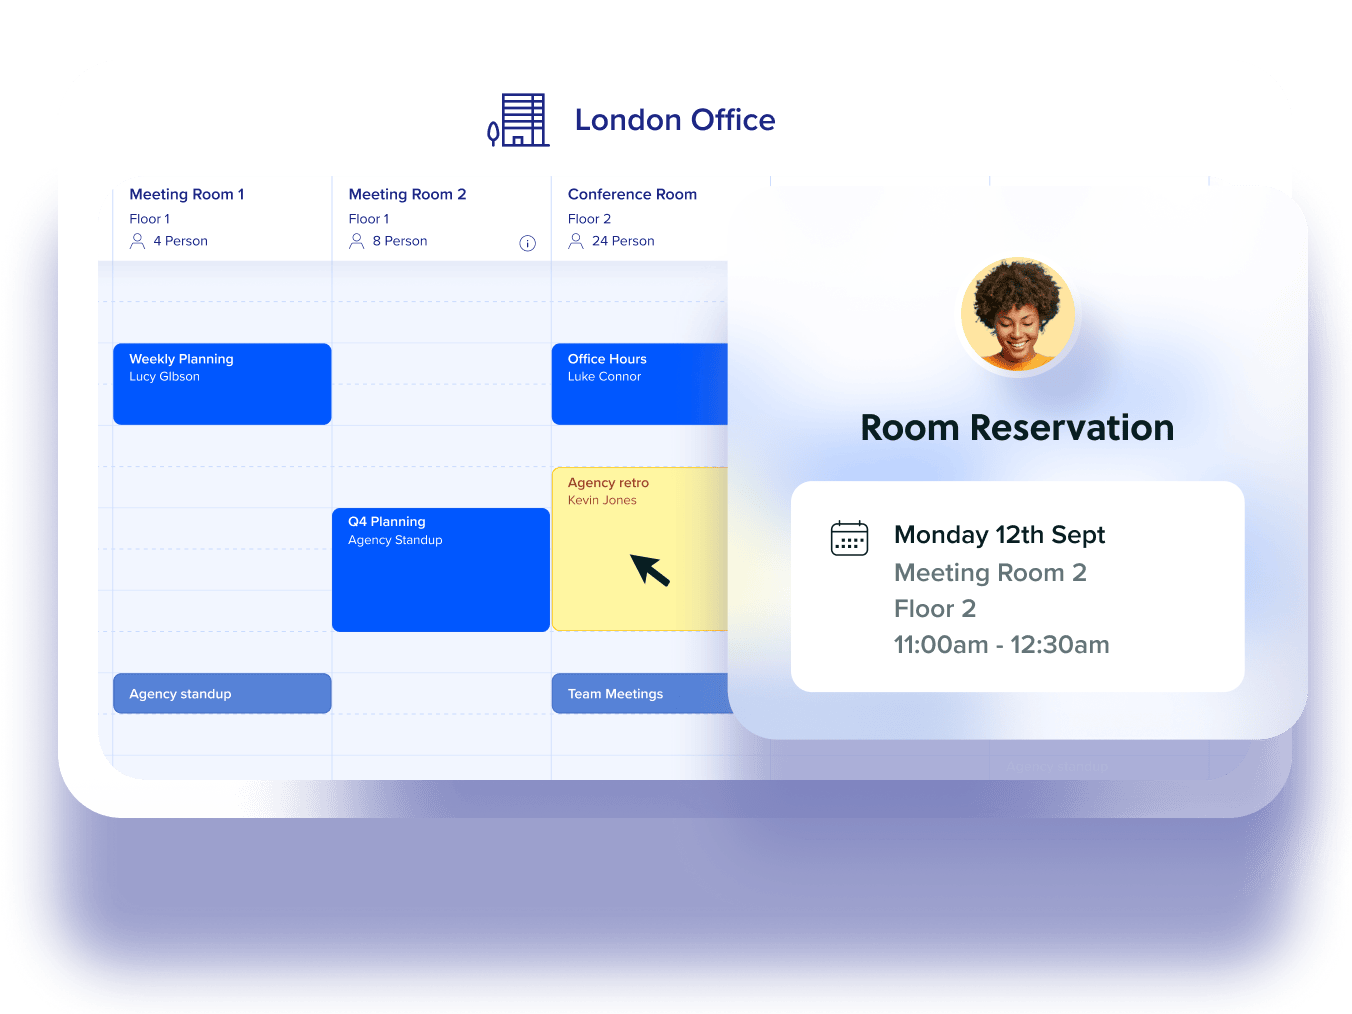
Task: Open the Weekly Planning event by Lucy Gibson
Action: point(222,384)
